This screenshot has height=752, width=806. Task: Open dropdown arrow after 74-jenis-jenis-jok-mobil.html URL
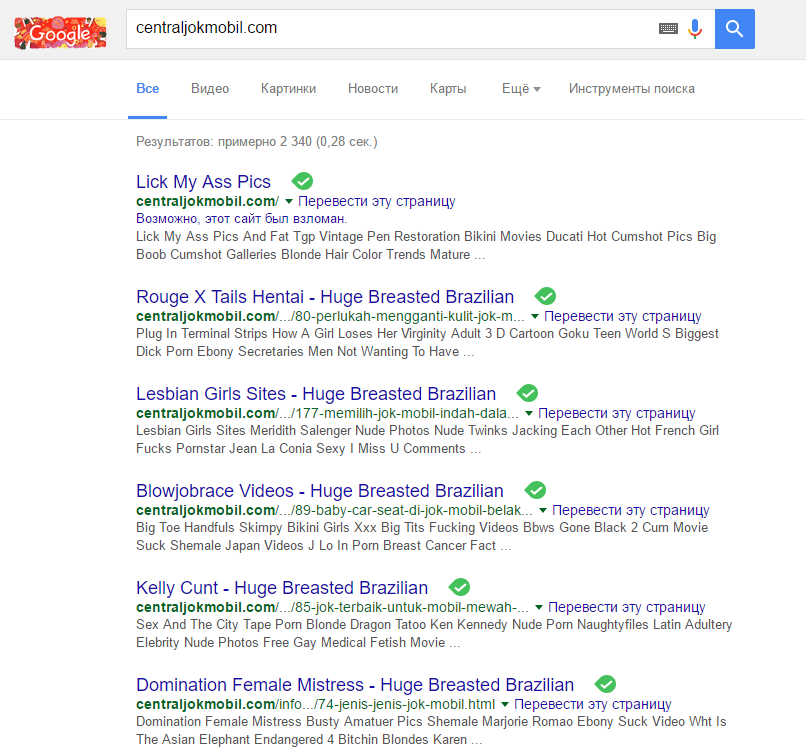505,705
